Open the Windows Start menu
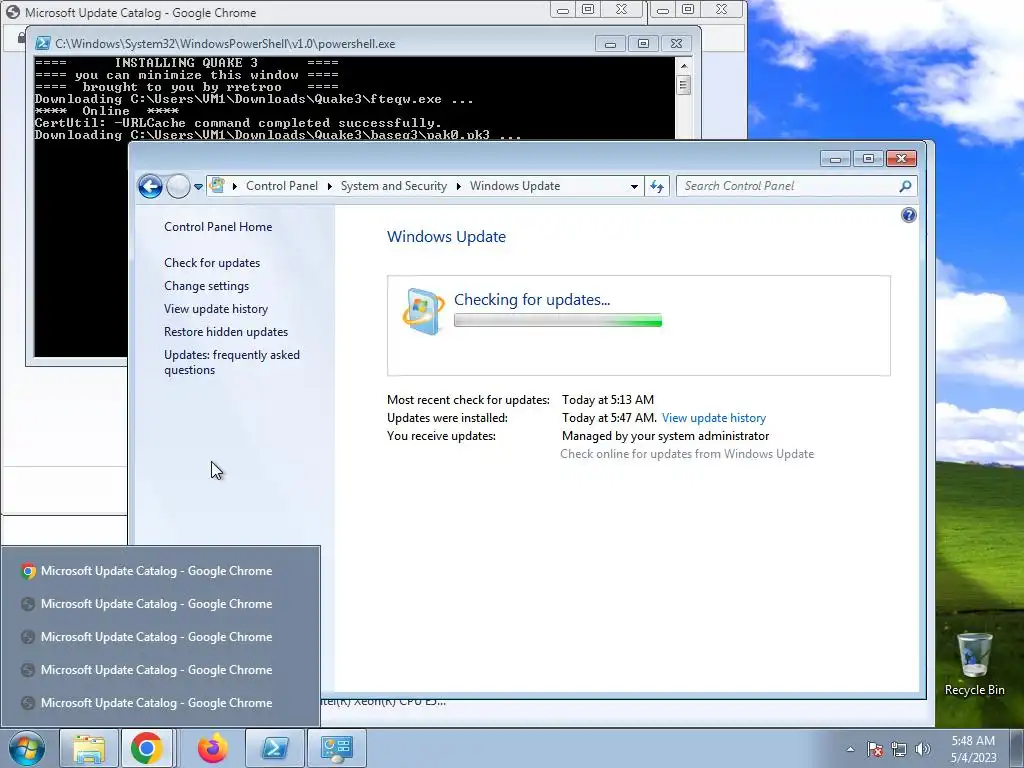Viewport: 1024px width, 768px height. [x=27, y=748]
